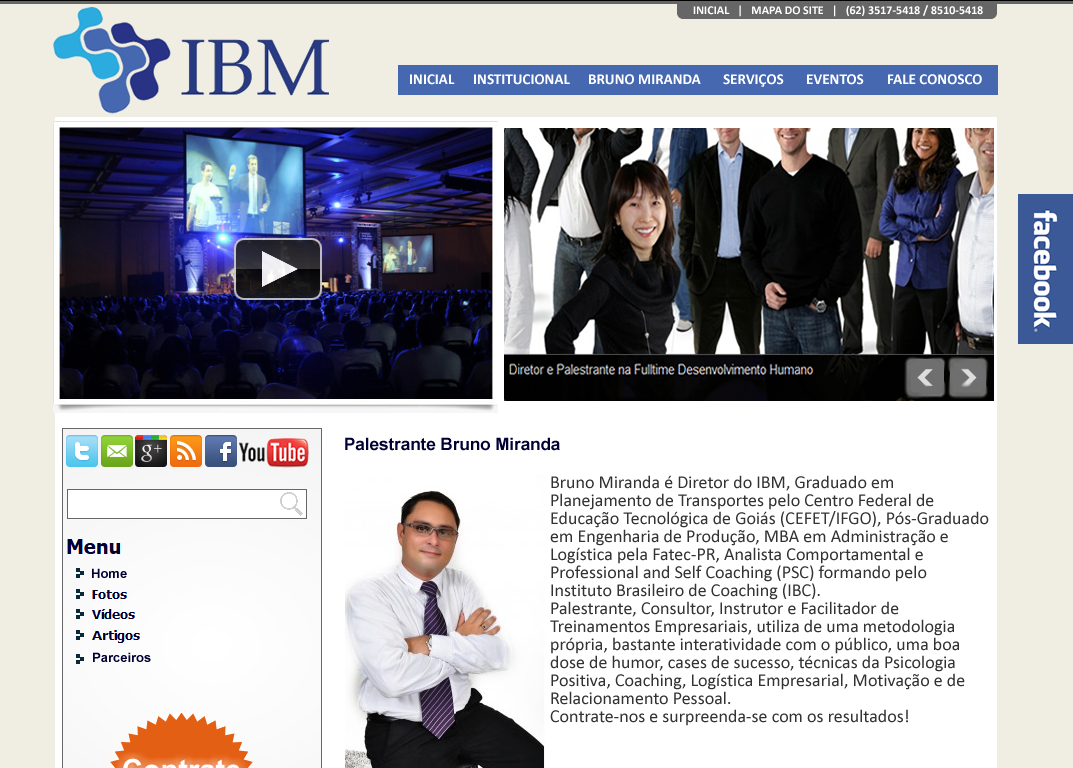
Task: Open the FALE CONOSCO menu item
Action: pos(935,79)
